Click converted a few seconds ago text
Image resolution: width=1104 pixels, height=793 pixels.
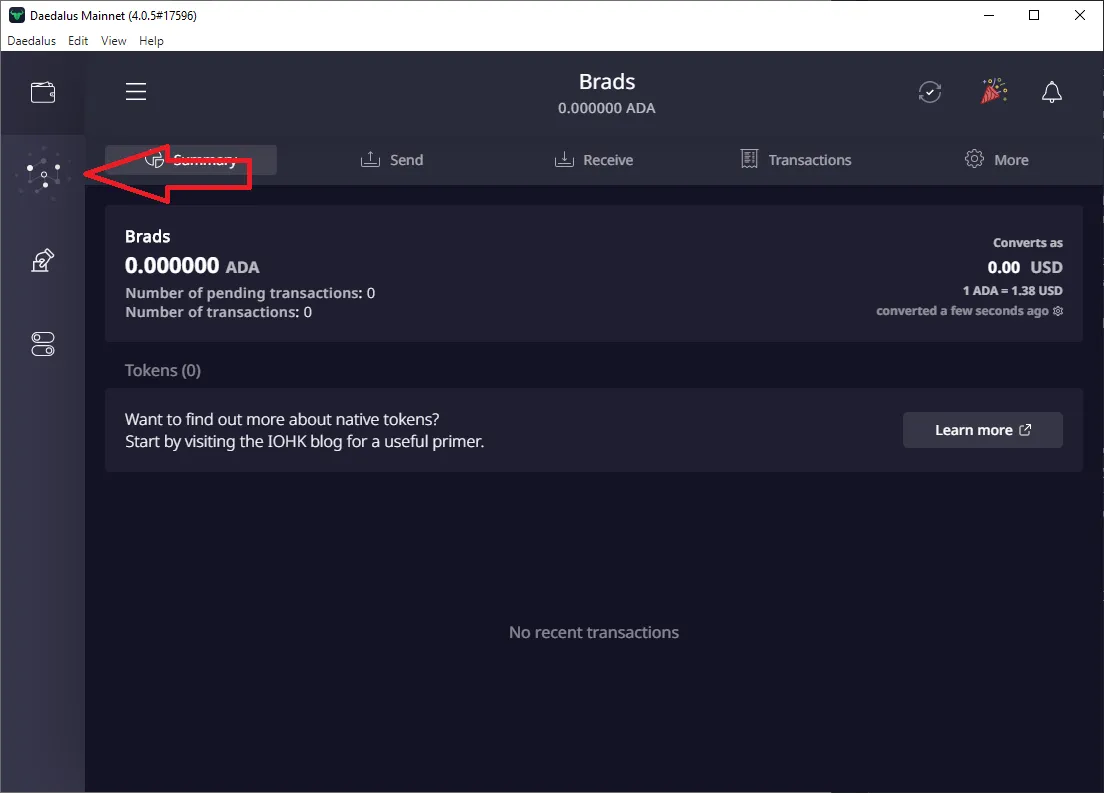[x=962, y=311]
